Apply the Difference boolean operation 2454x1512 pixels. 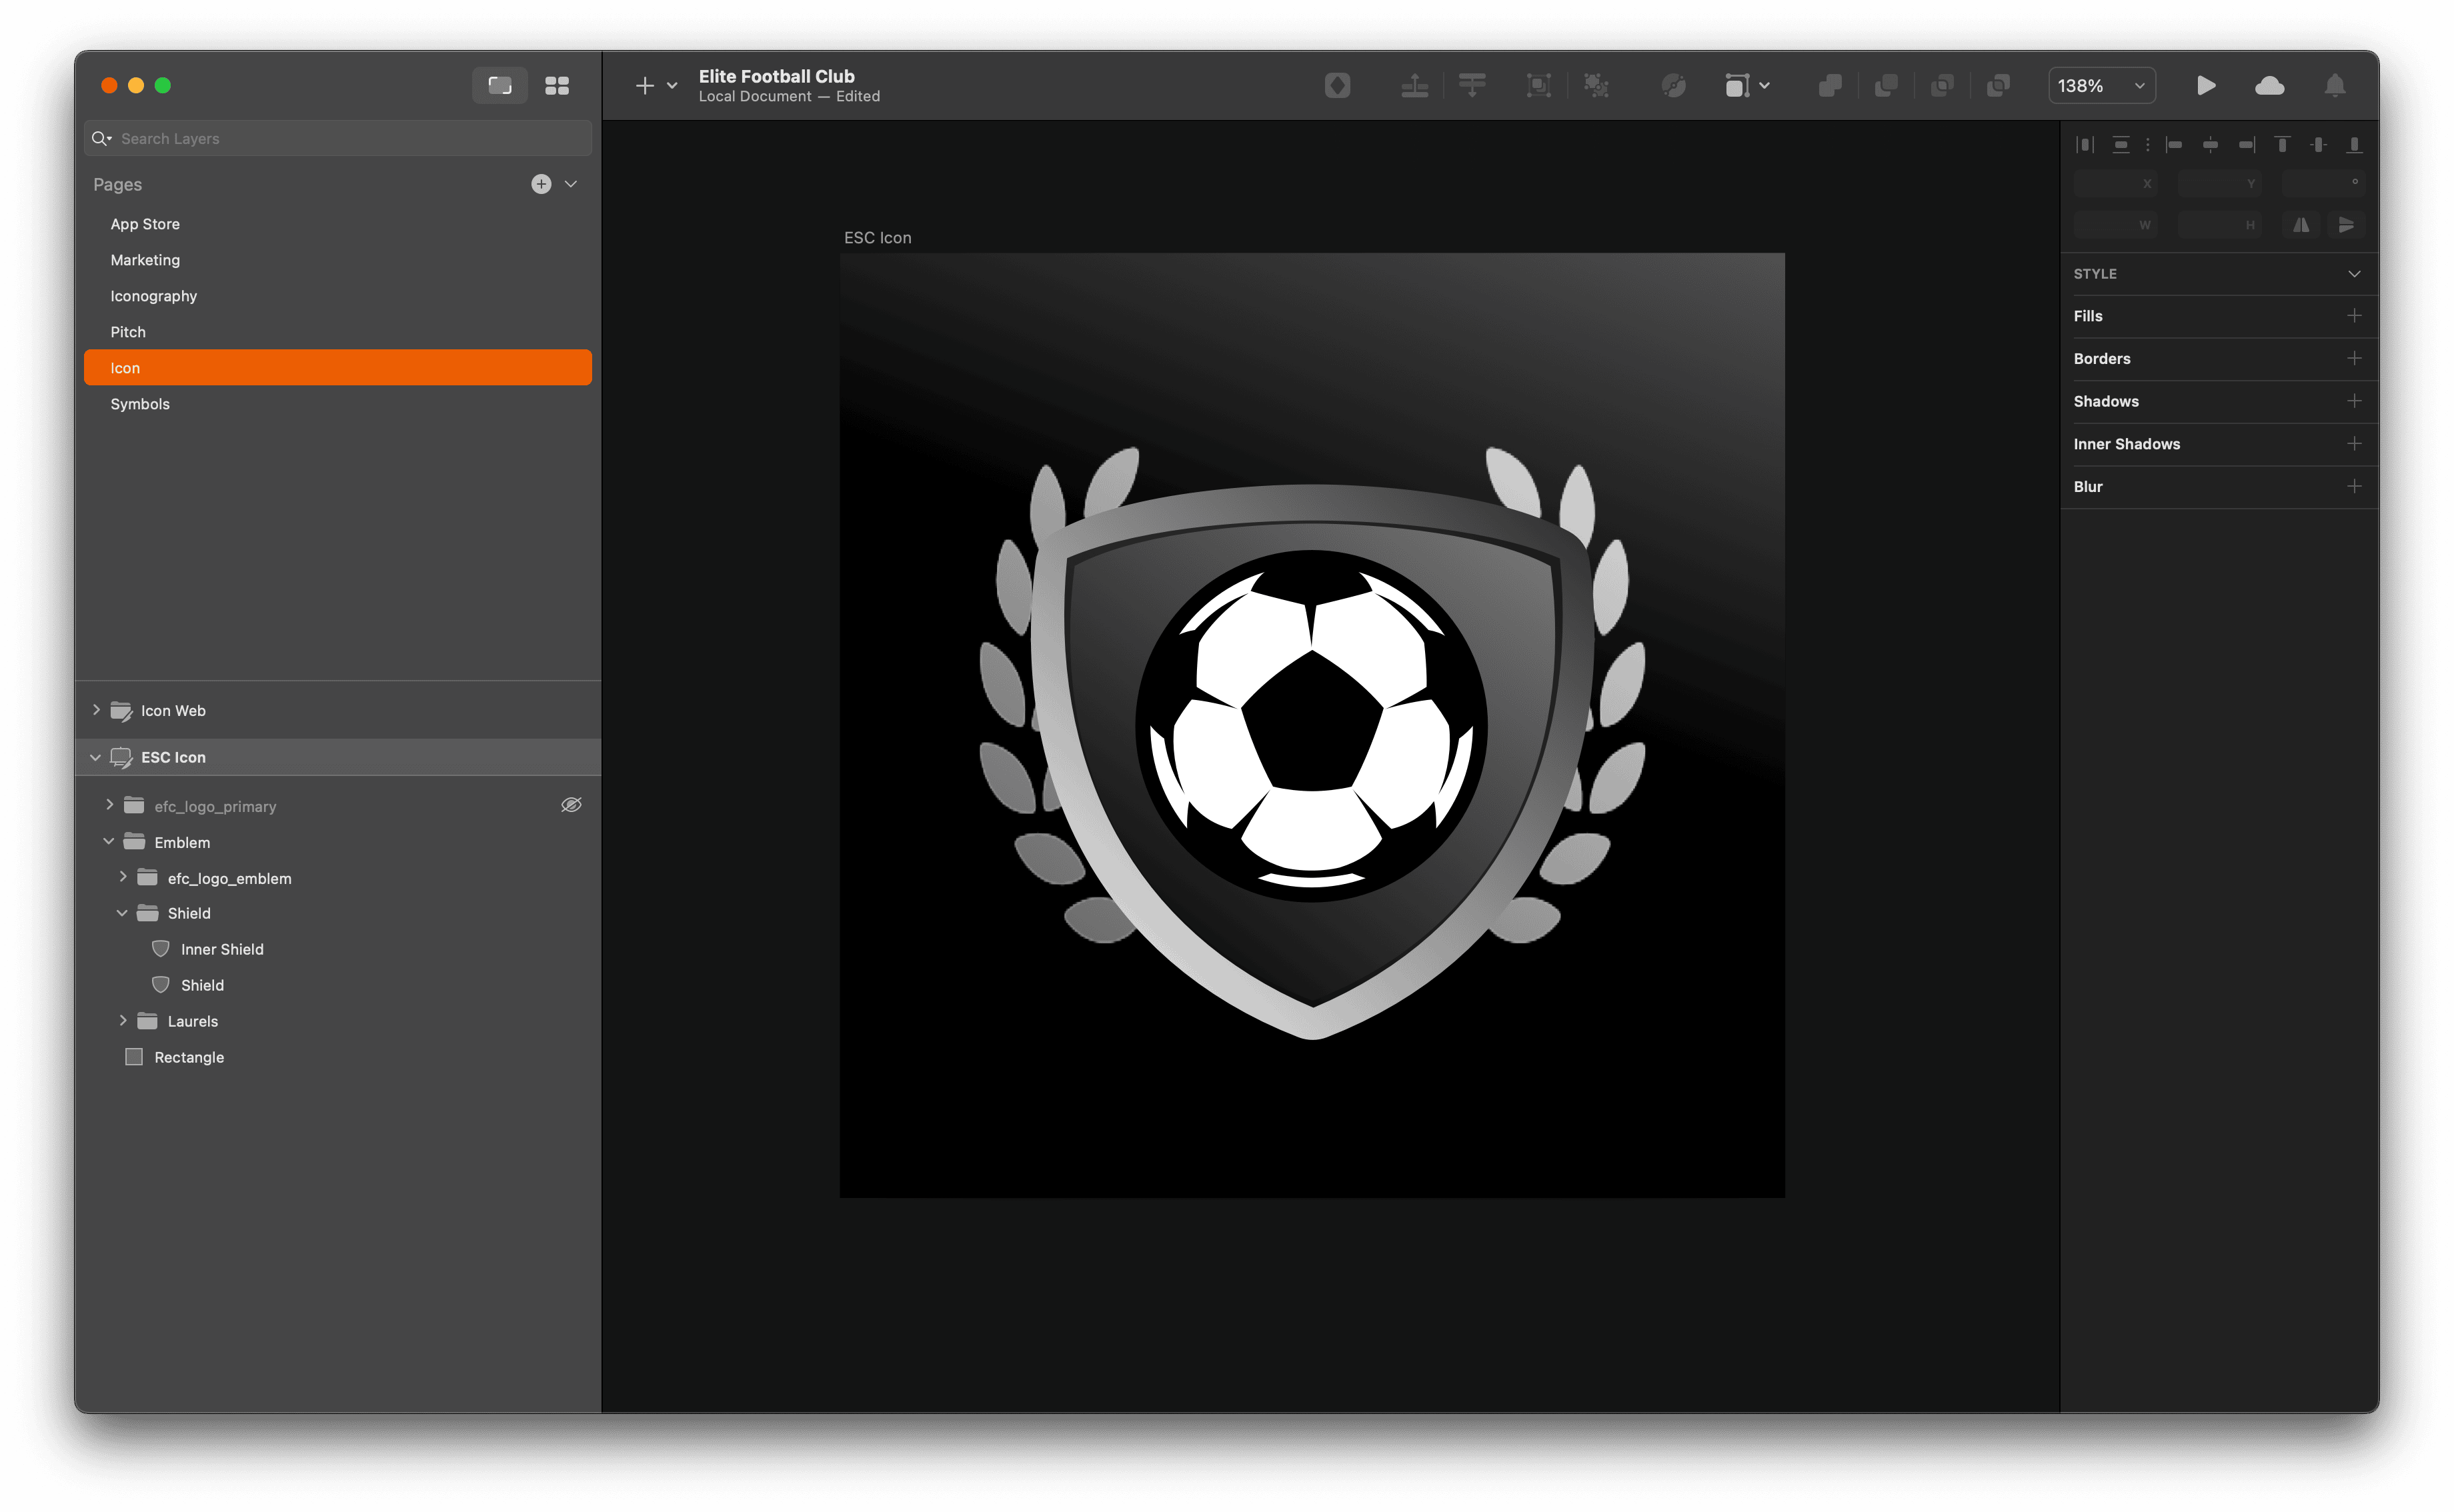click(1998, 86)
